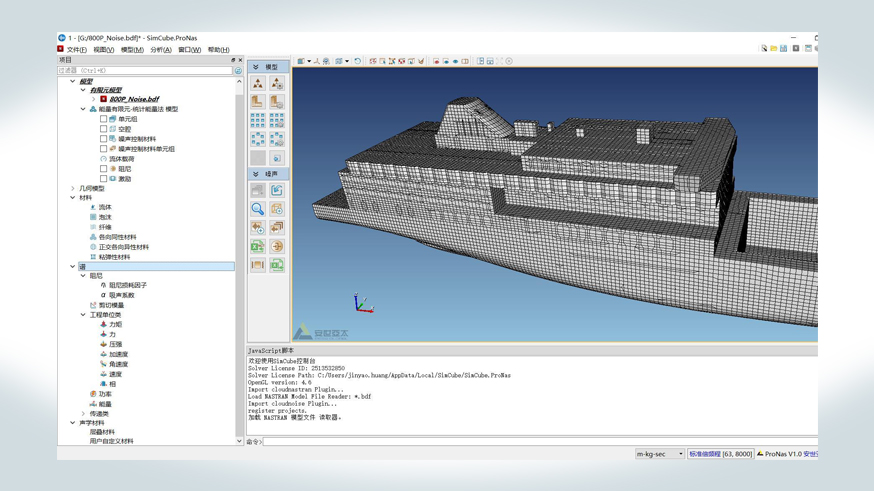Click the open folder icon at top right
Screen dimensions: 874x491
coord(774,48)
